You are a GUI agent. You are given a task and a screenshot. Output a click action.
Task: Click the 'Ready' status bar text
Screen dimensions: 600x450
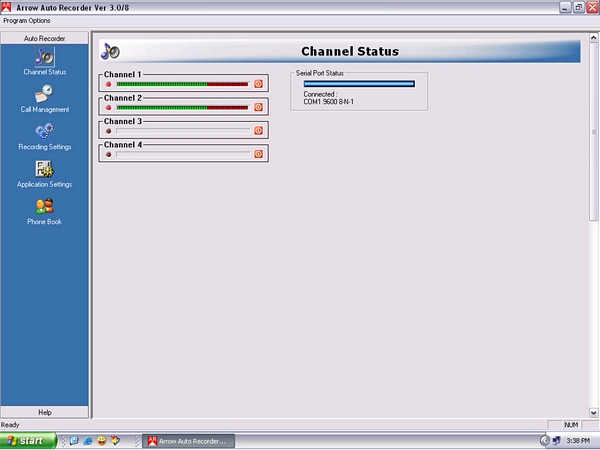tap(10, 425)
